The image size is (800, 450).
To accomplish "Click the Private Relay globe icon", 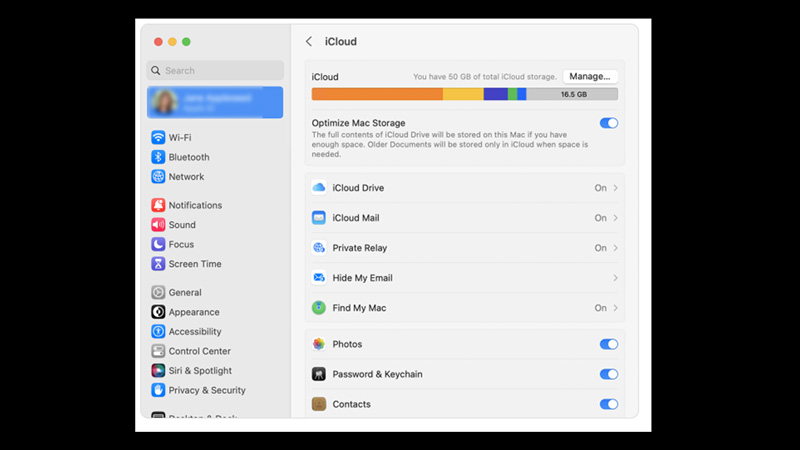I will click(x=319, y=248).
